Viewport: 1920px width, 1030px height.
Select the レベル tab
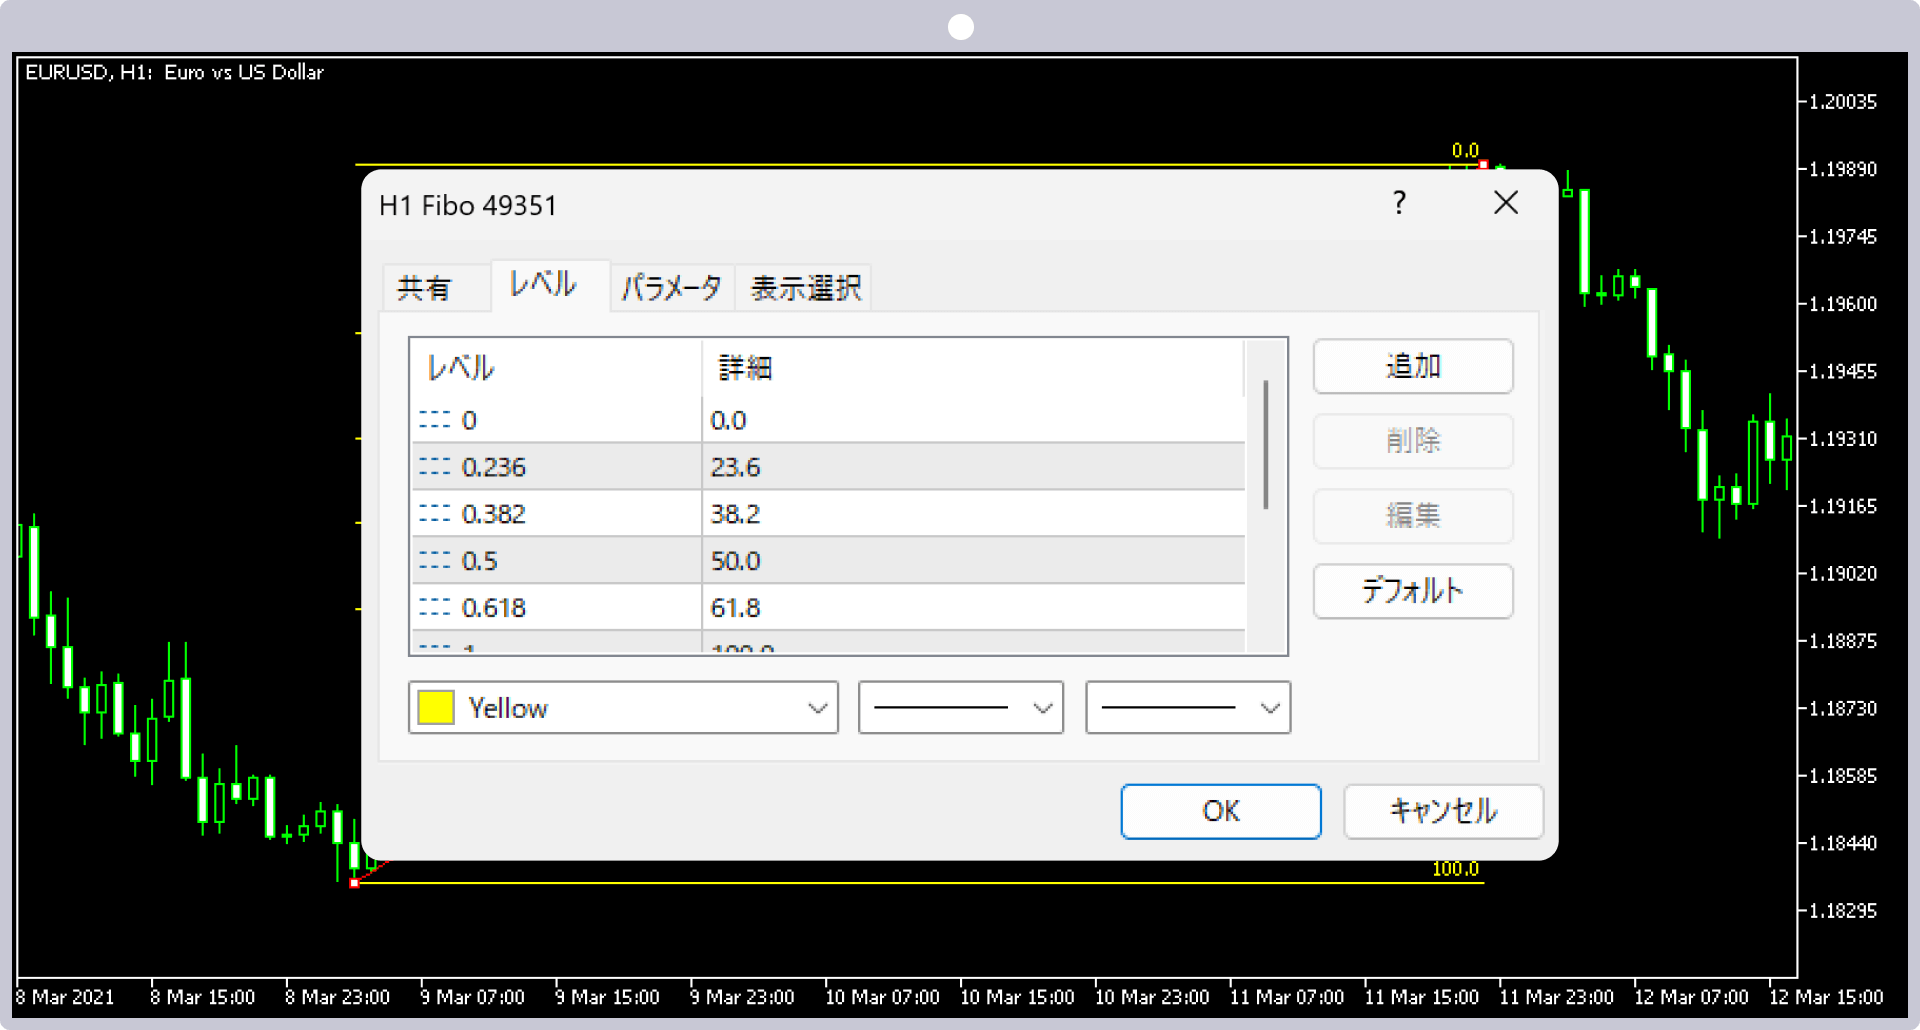point(549,285)
